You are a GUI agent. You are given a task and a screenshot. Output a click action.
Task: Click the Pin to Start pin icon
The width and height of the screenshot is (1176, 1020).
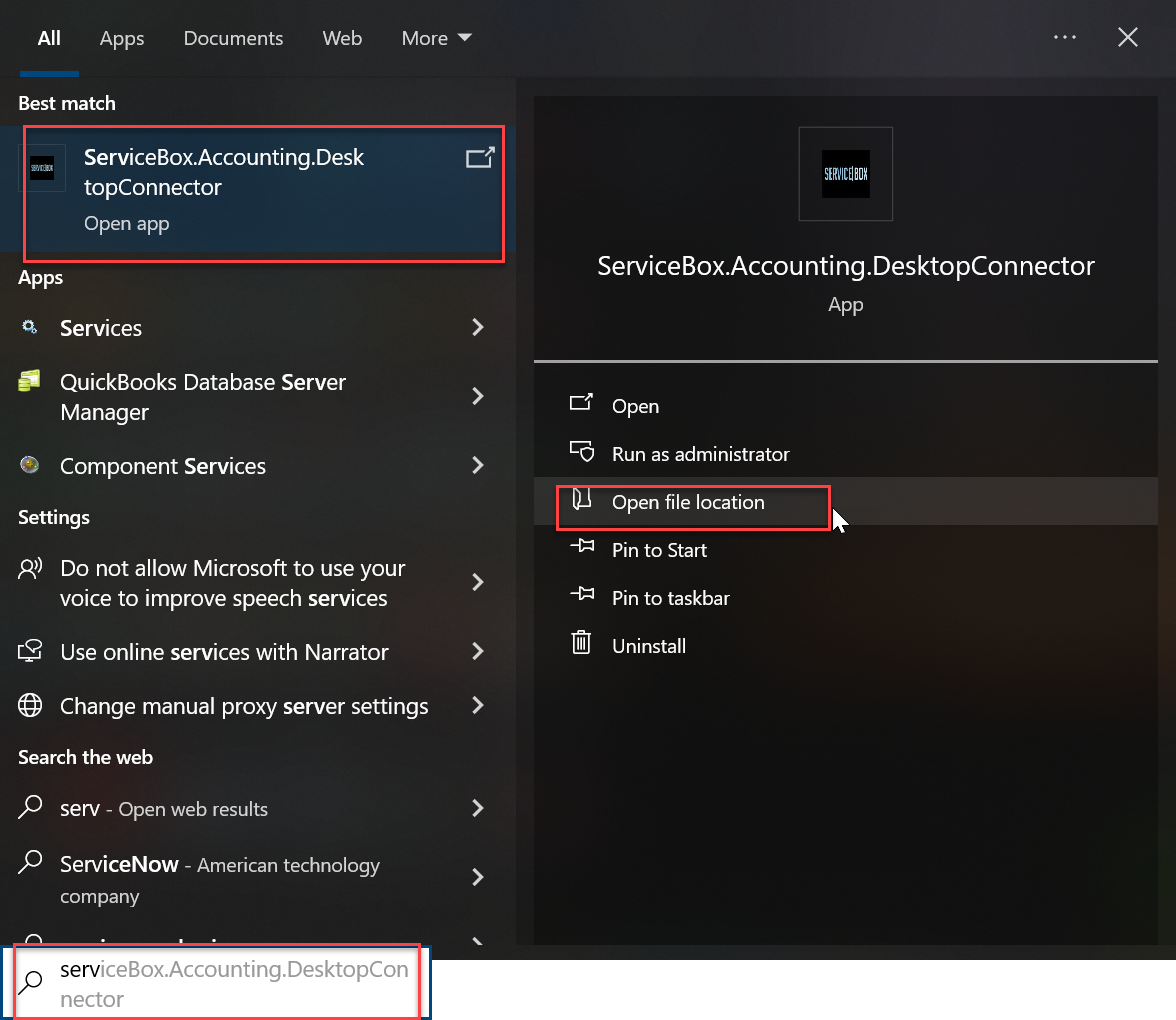582,545
